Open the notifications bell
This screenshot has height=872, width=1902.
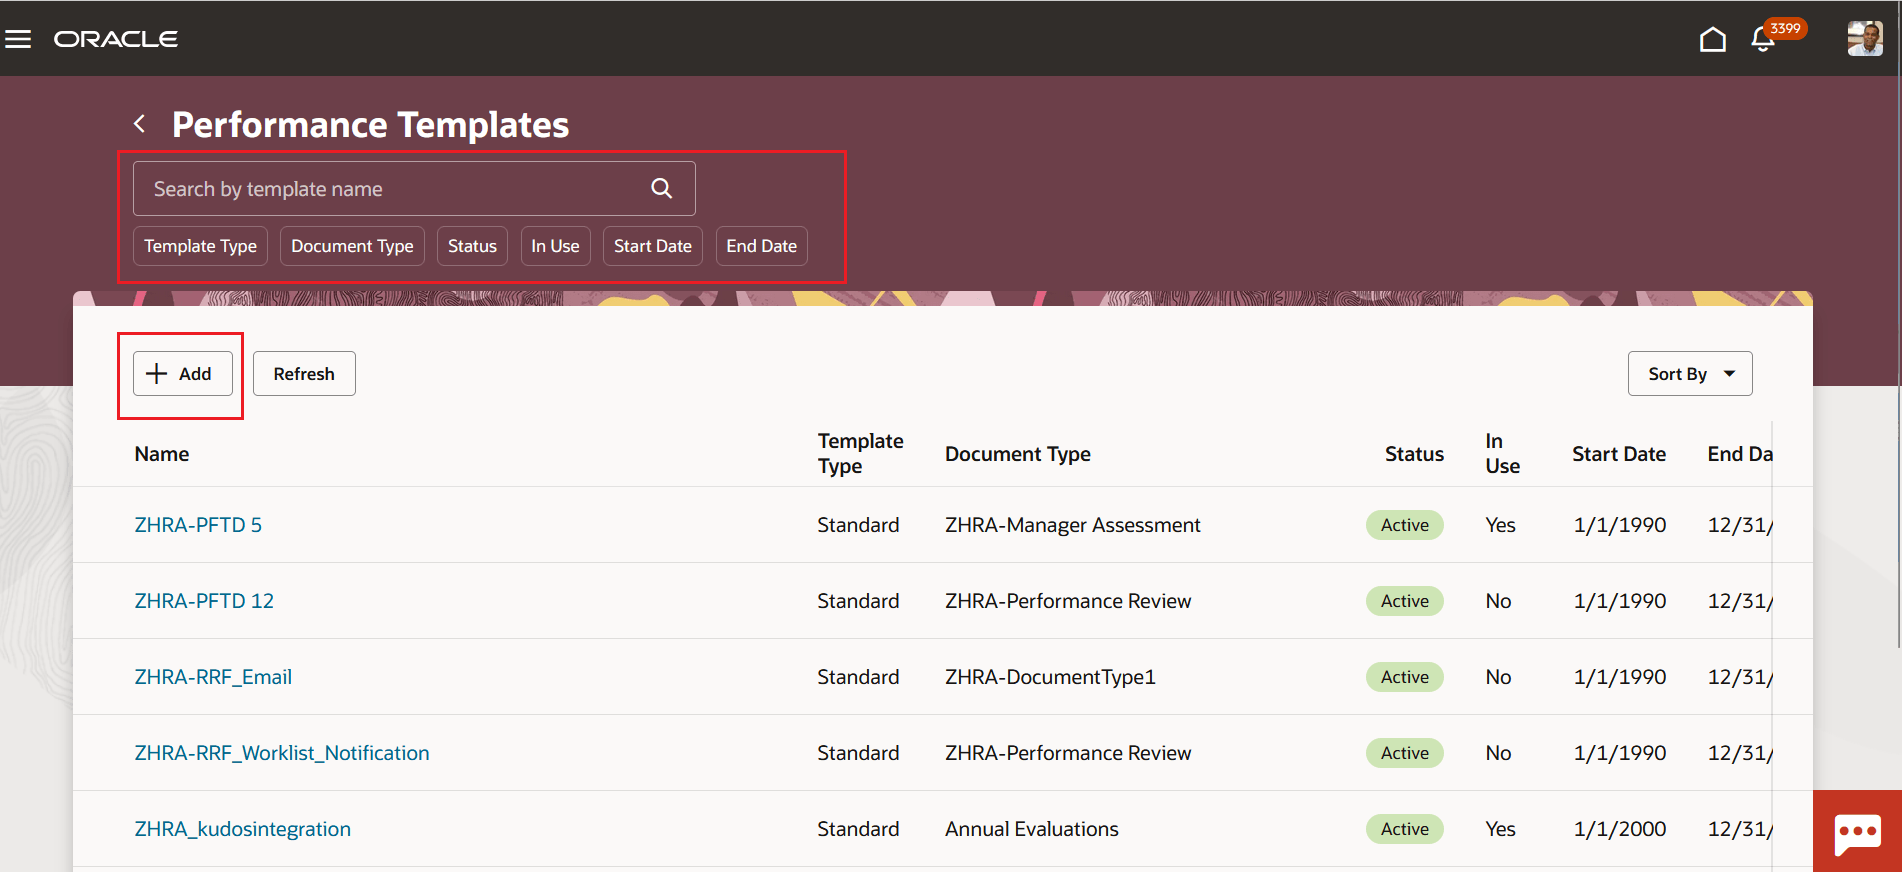point(1762,39)
